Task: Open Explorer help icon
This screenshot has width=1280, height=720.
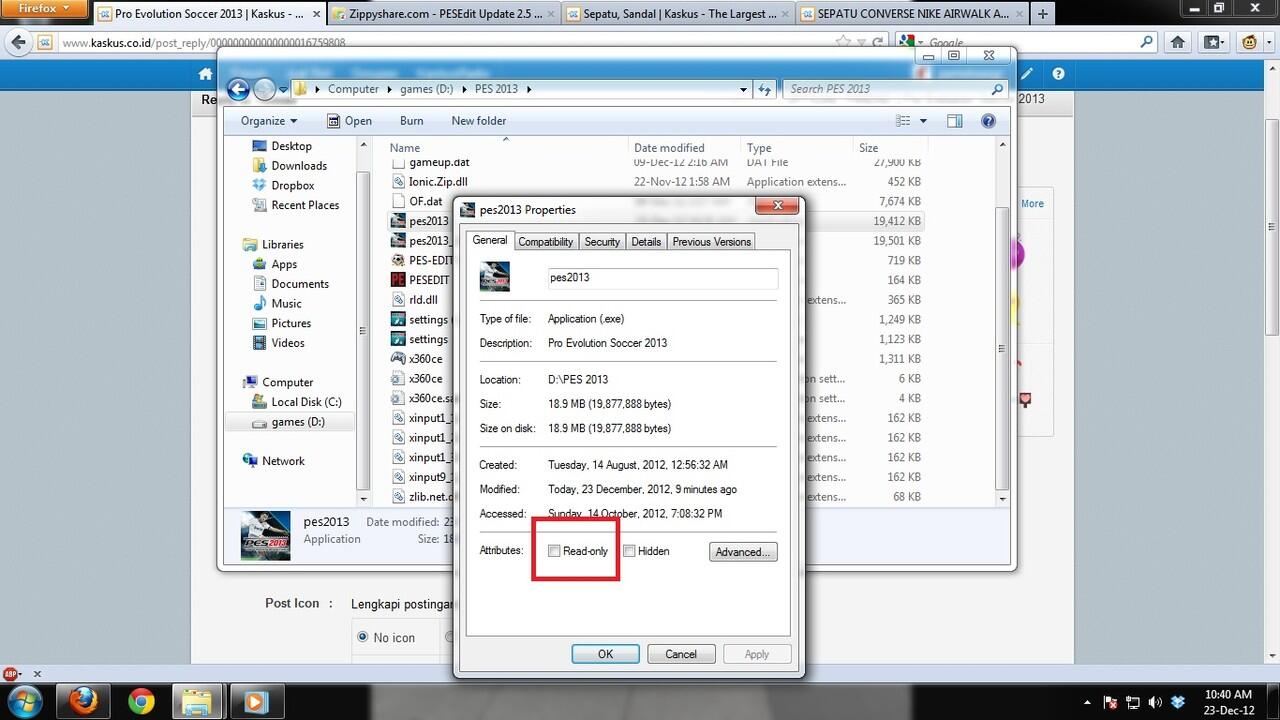Action: point(988,121)
